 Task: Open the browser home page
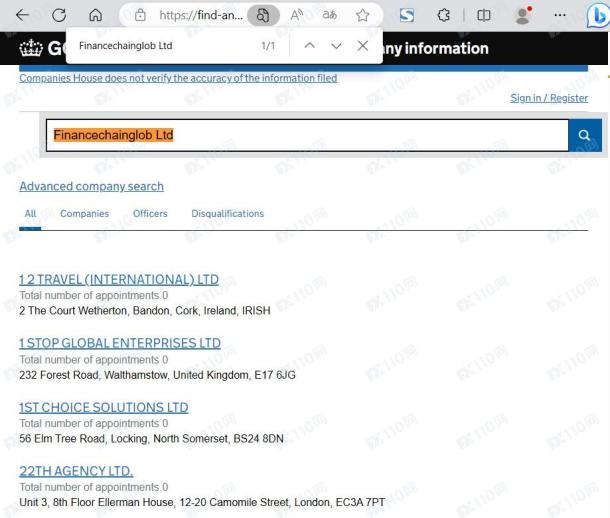[x=95, y=15]
